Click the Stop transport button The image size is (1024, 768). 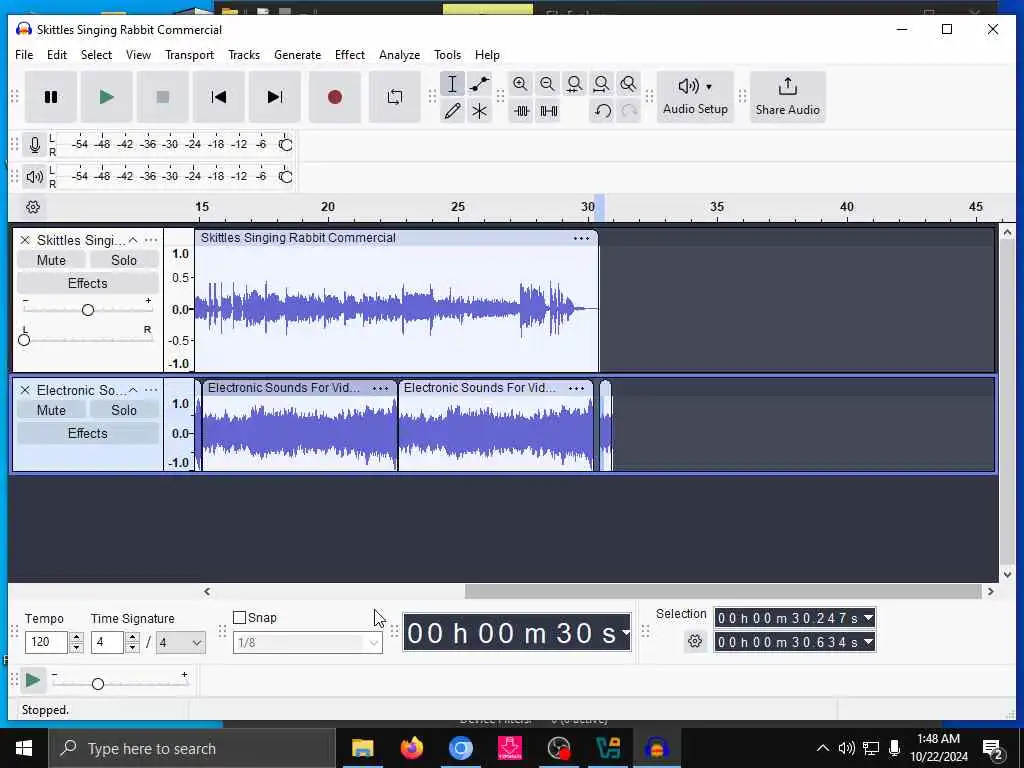coord(163,97)
